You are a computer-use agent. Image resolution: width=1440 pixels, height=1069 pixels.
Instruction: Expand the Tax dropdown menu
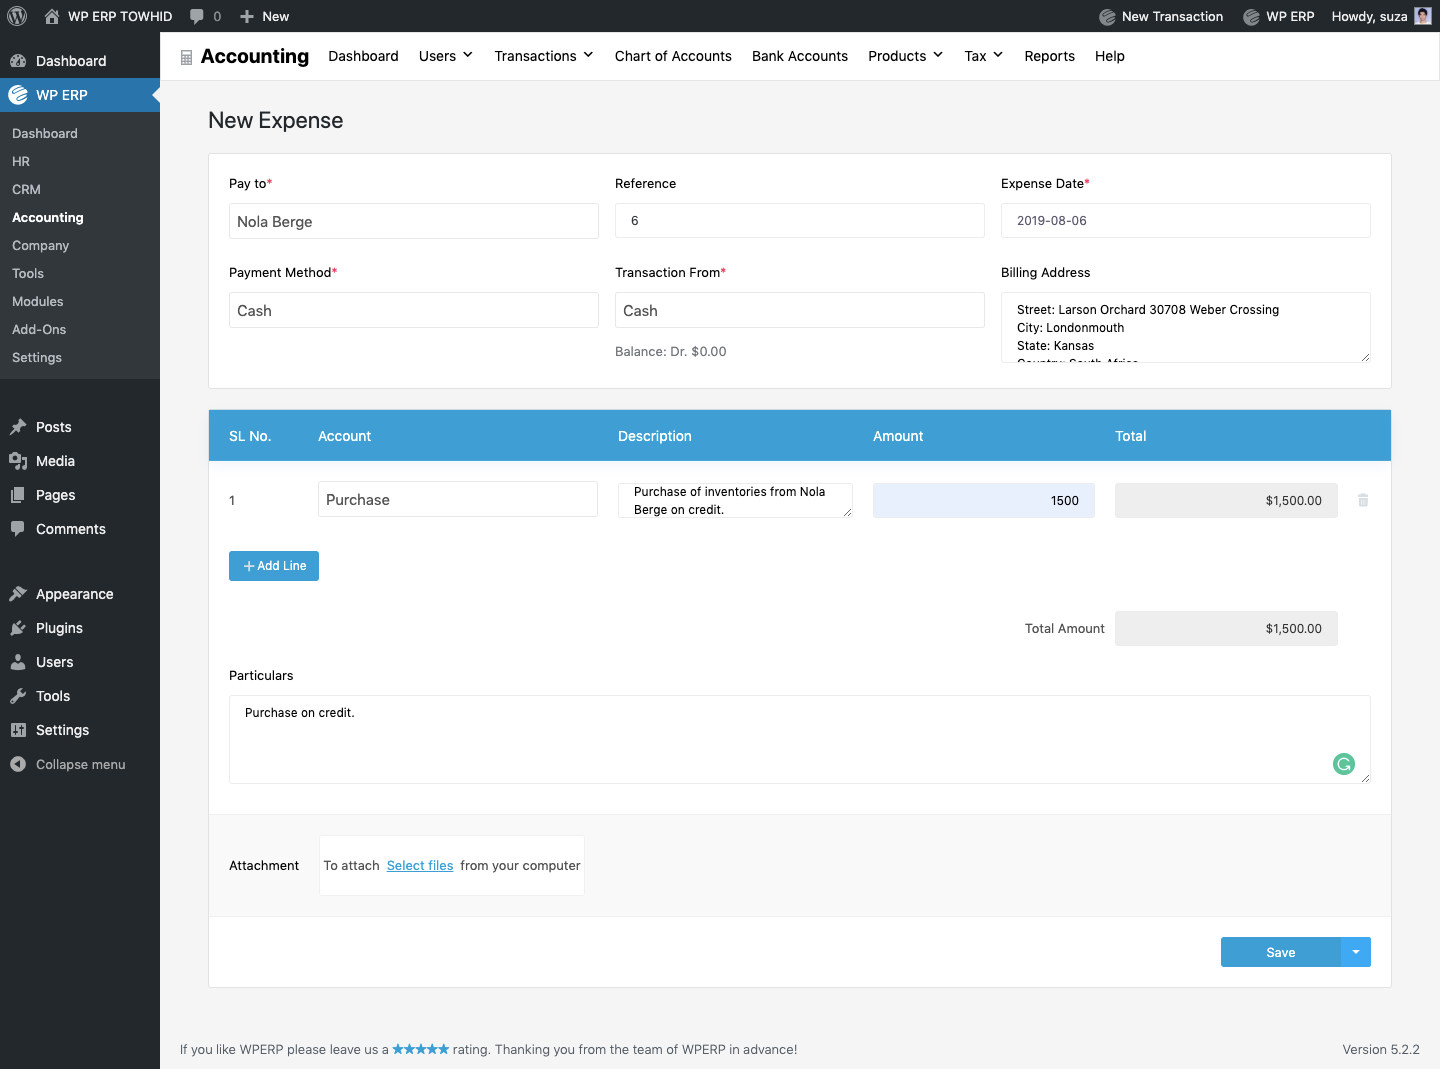click(984, 56)
